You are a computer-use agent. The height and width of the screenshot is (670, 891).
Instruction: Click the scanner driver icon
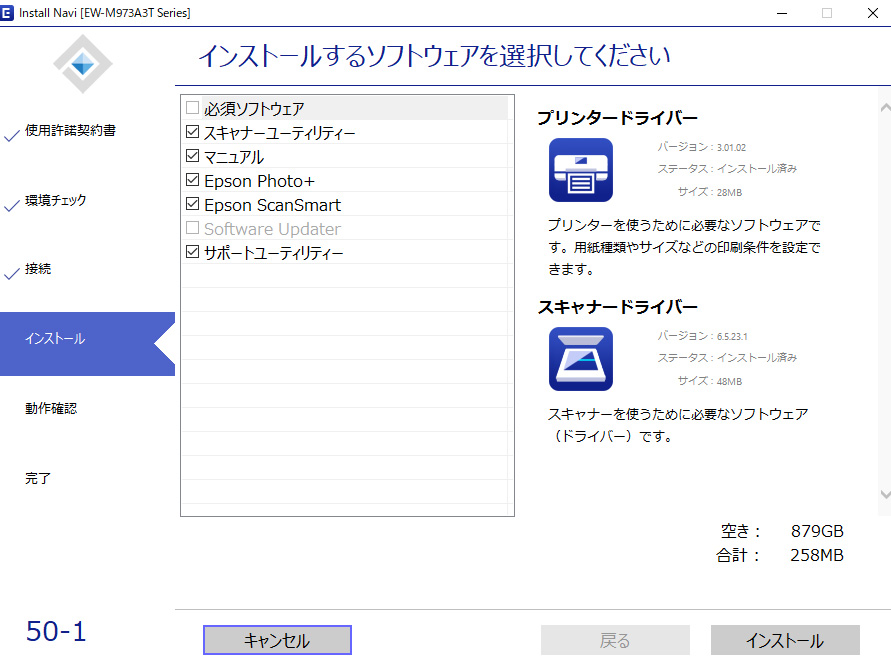(580, 359)
